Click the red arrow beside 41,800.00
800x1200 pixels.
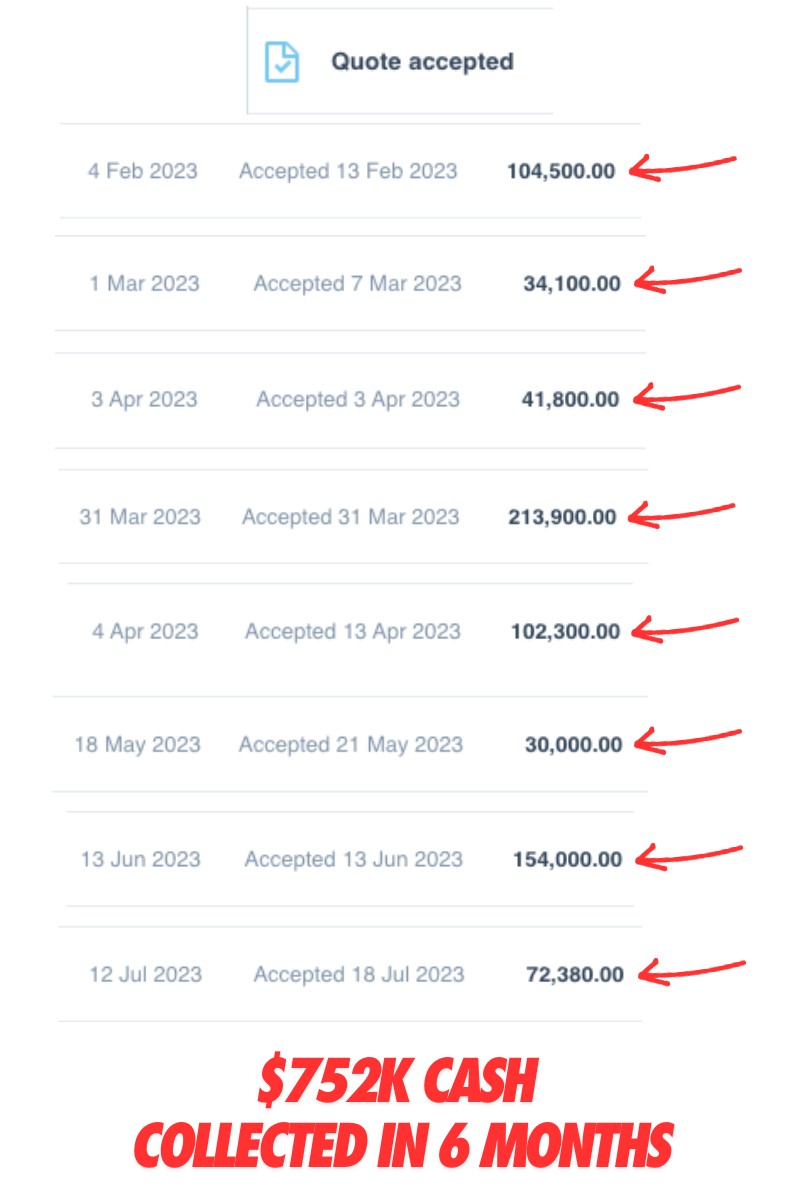(688, 395)
